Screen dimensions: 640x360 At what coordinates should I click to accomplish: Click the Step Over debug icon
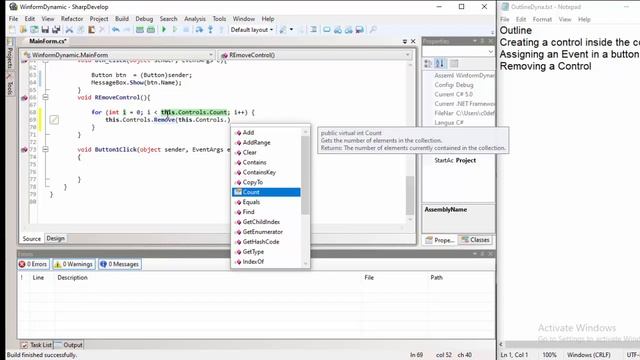[x=199, y=29]
